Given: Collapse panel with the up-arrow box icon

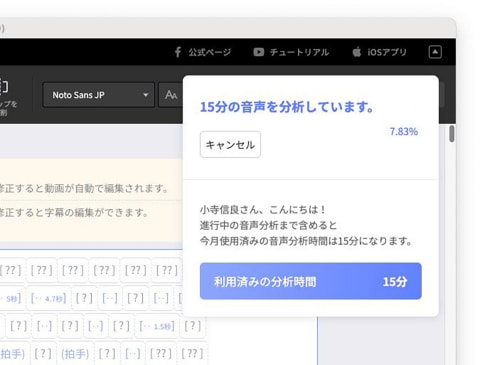Looking at the screenshot, I should (435, 52).
